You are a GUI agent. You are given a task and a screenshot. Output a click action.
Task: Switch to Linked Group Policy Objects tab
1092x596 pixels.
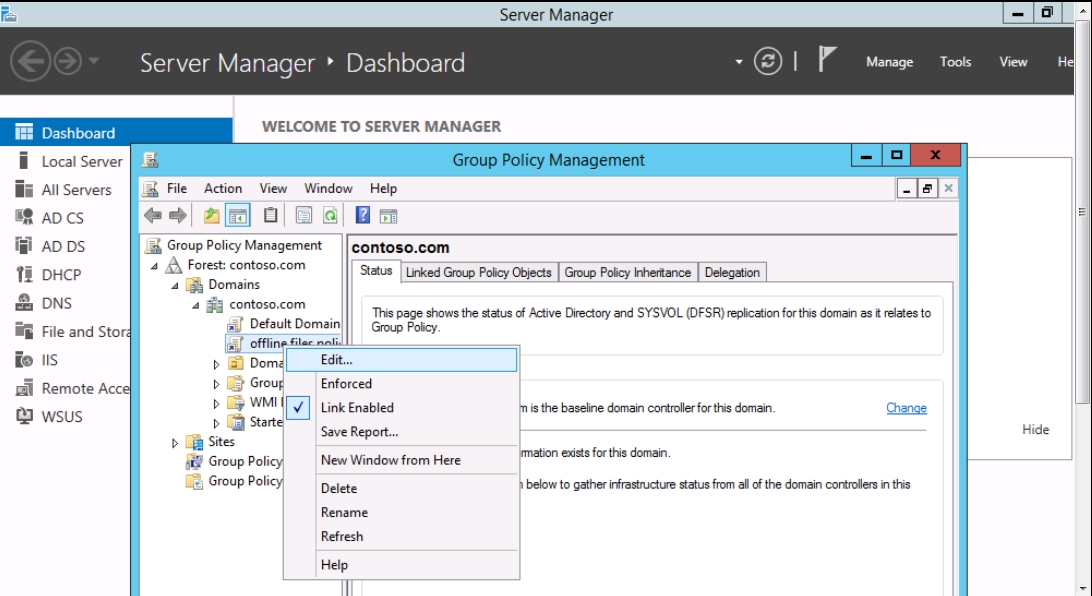[478, 272]
